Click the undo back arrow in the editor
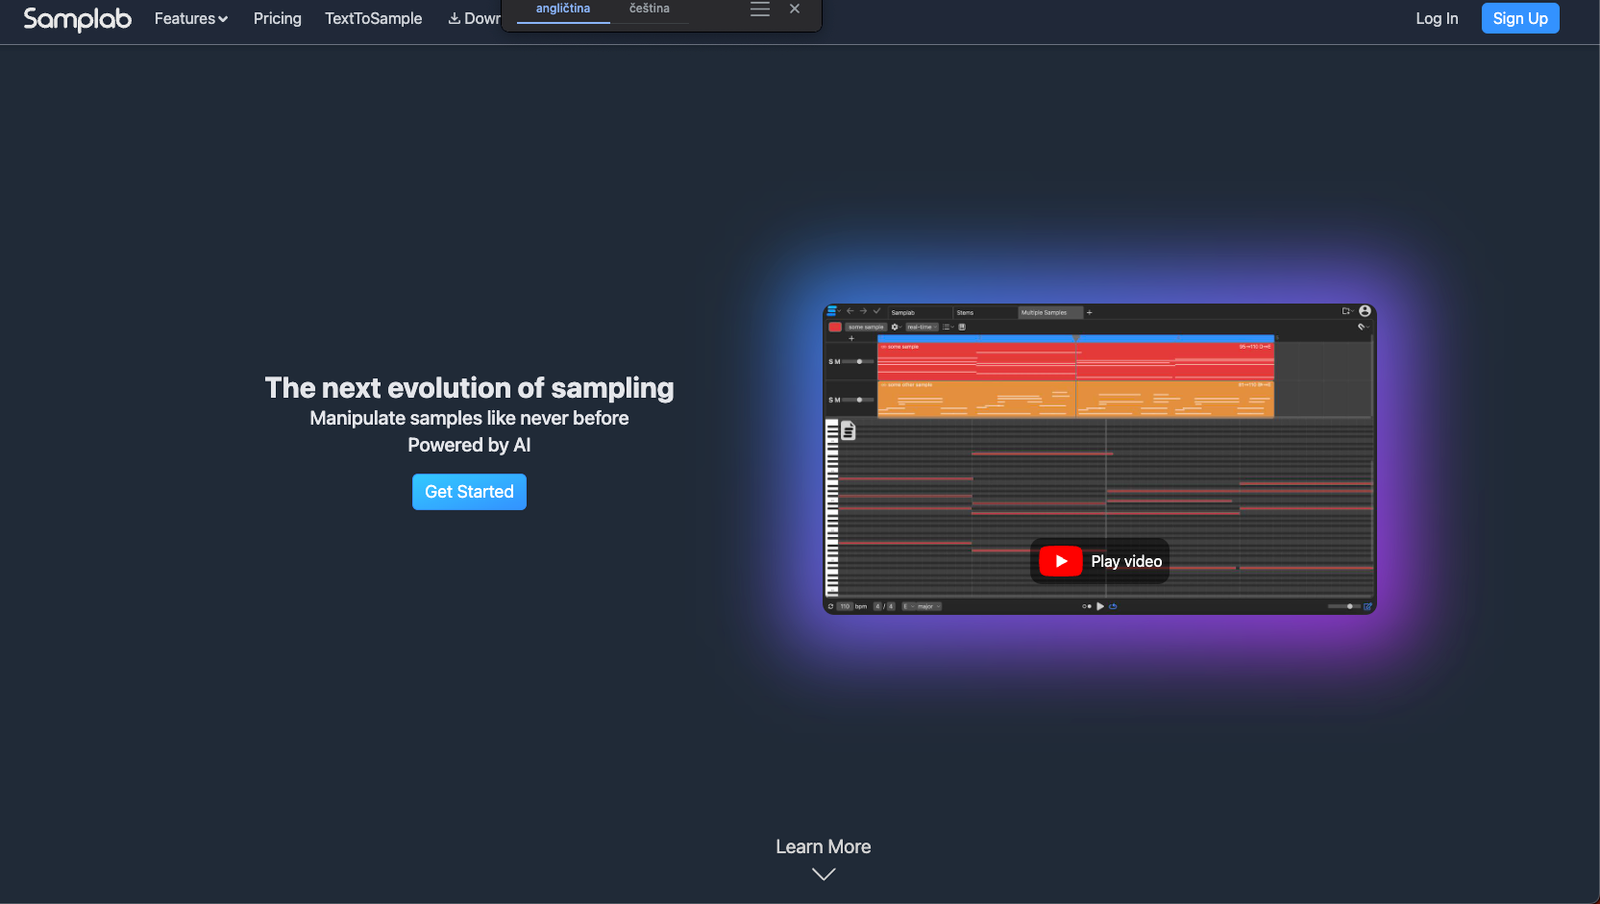 [x=850, y=312]
